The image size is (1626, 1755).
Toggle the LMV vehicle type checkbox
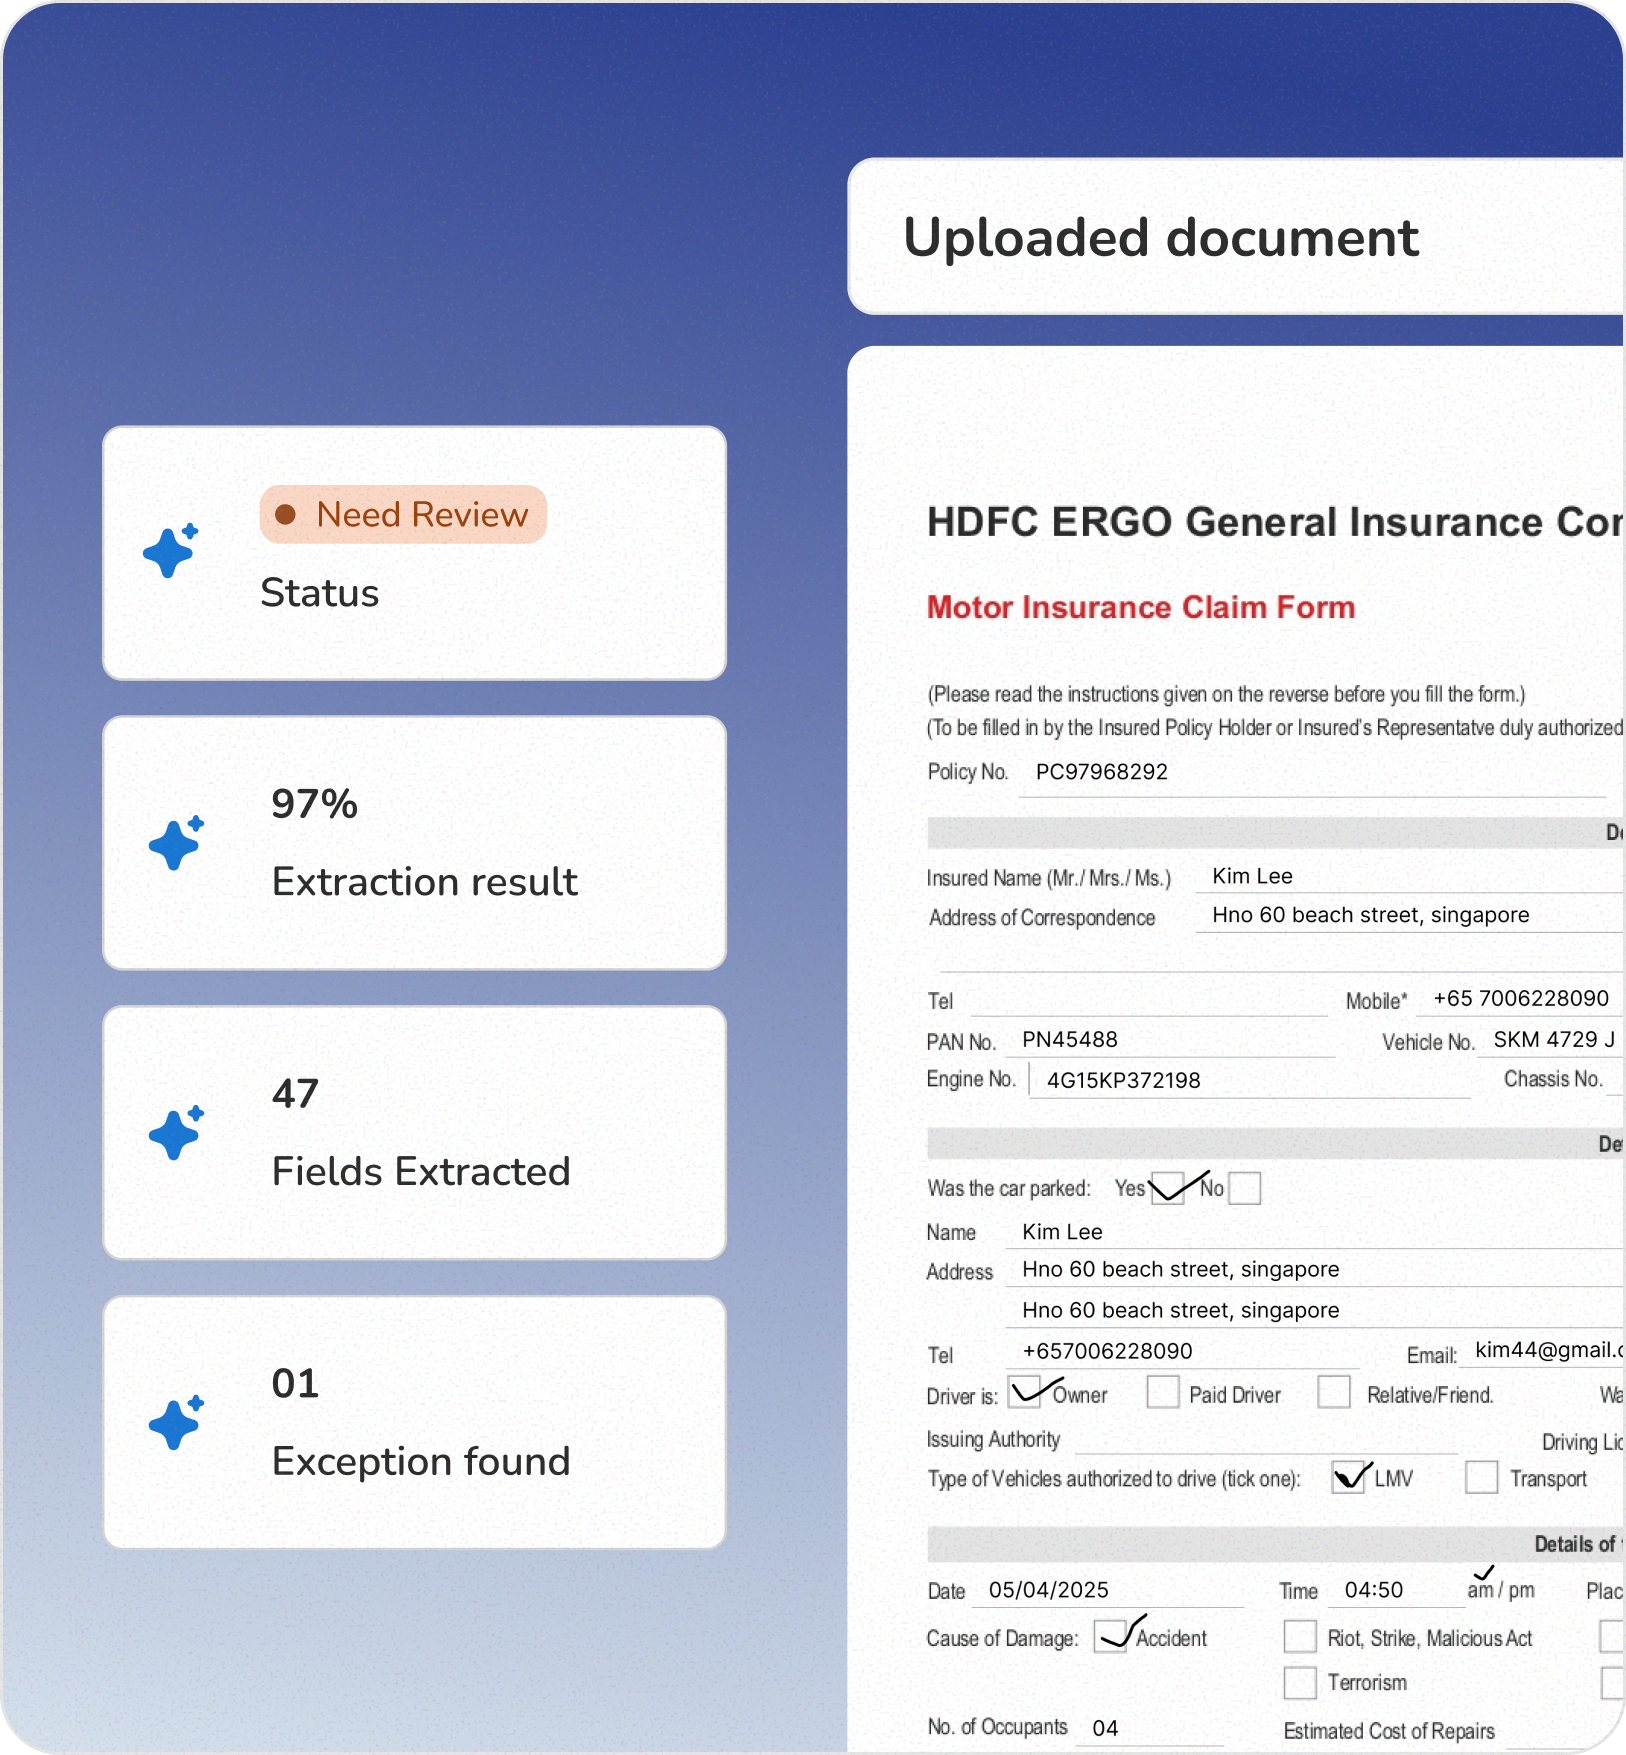(x=1348, y=1477)
